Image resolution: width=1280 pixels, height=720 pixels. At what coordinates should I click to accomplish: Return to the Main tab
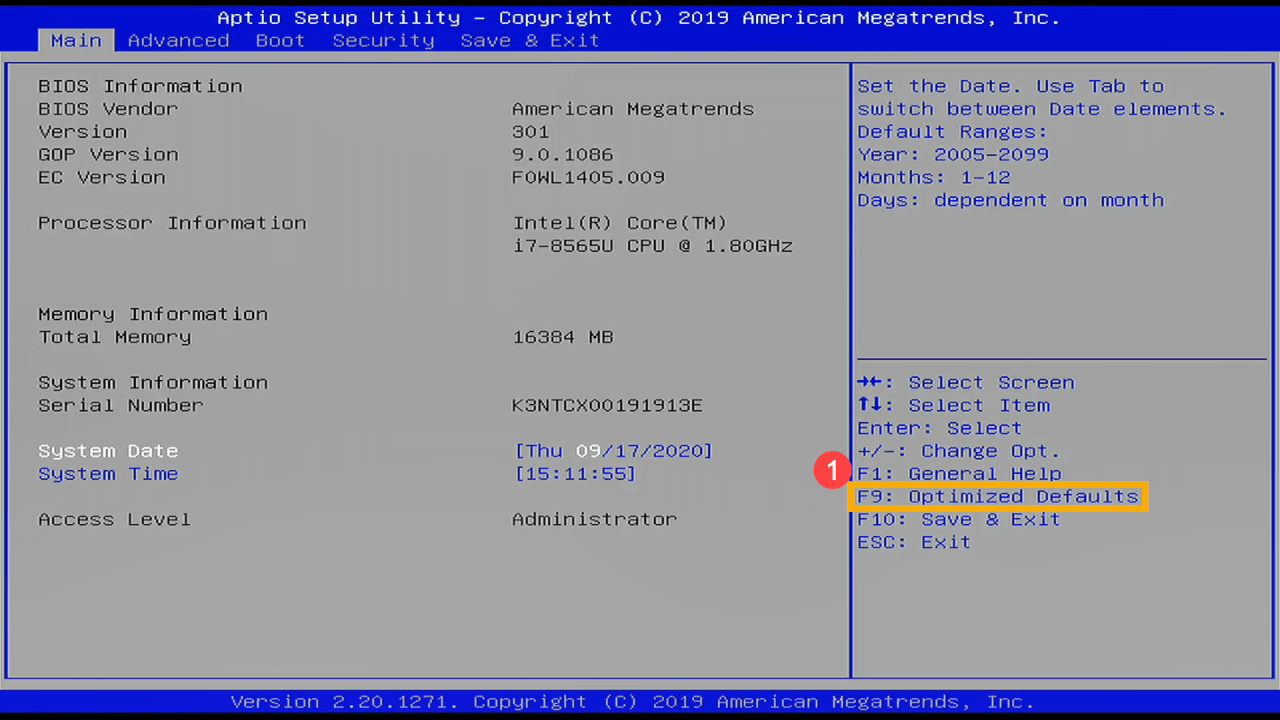point(76,40)
